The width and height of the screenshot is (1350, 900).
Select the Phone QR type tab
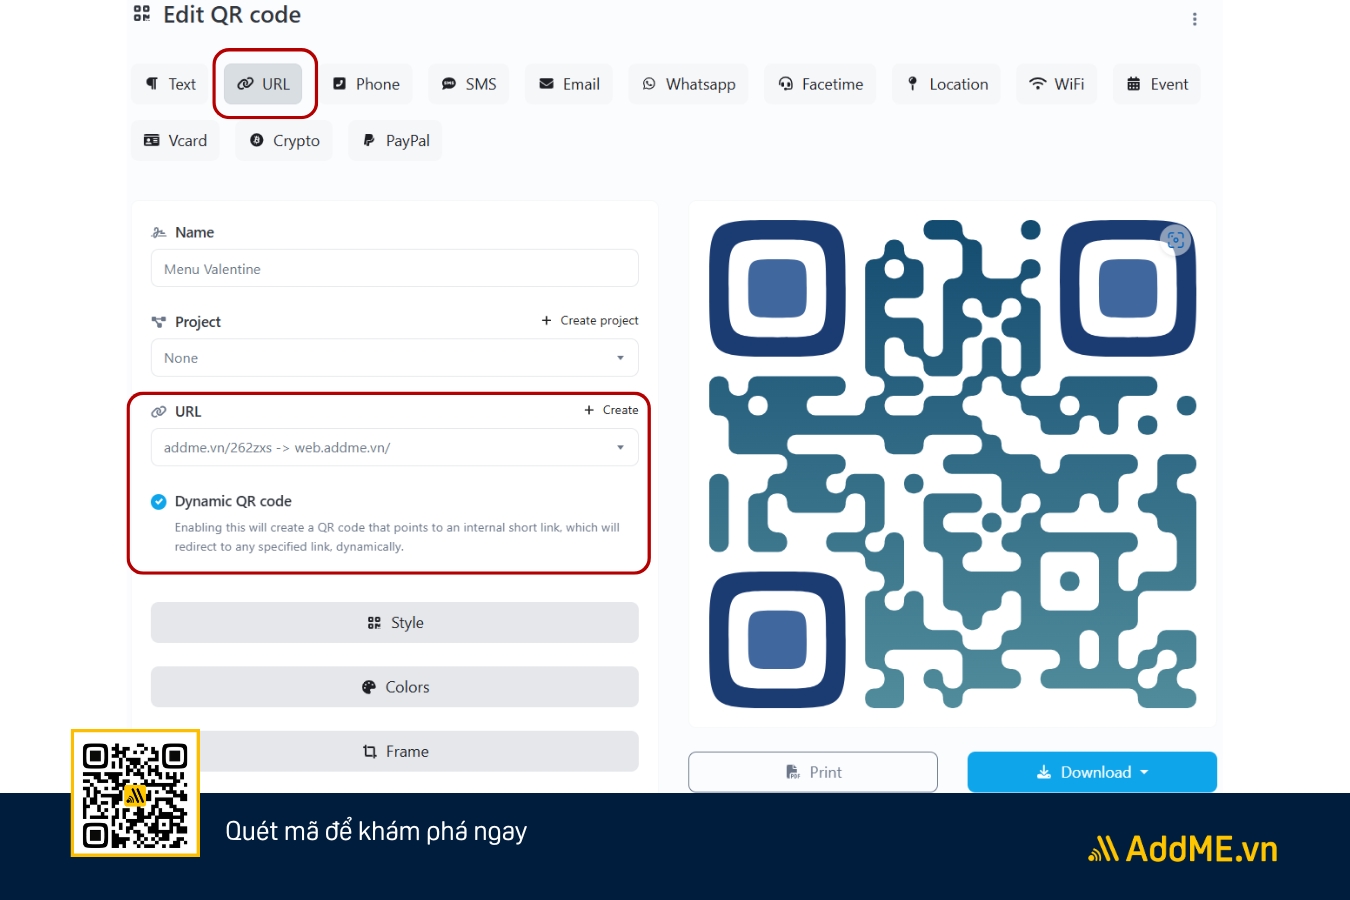[x=366, y=84]
